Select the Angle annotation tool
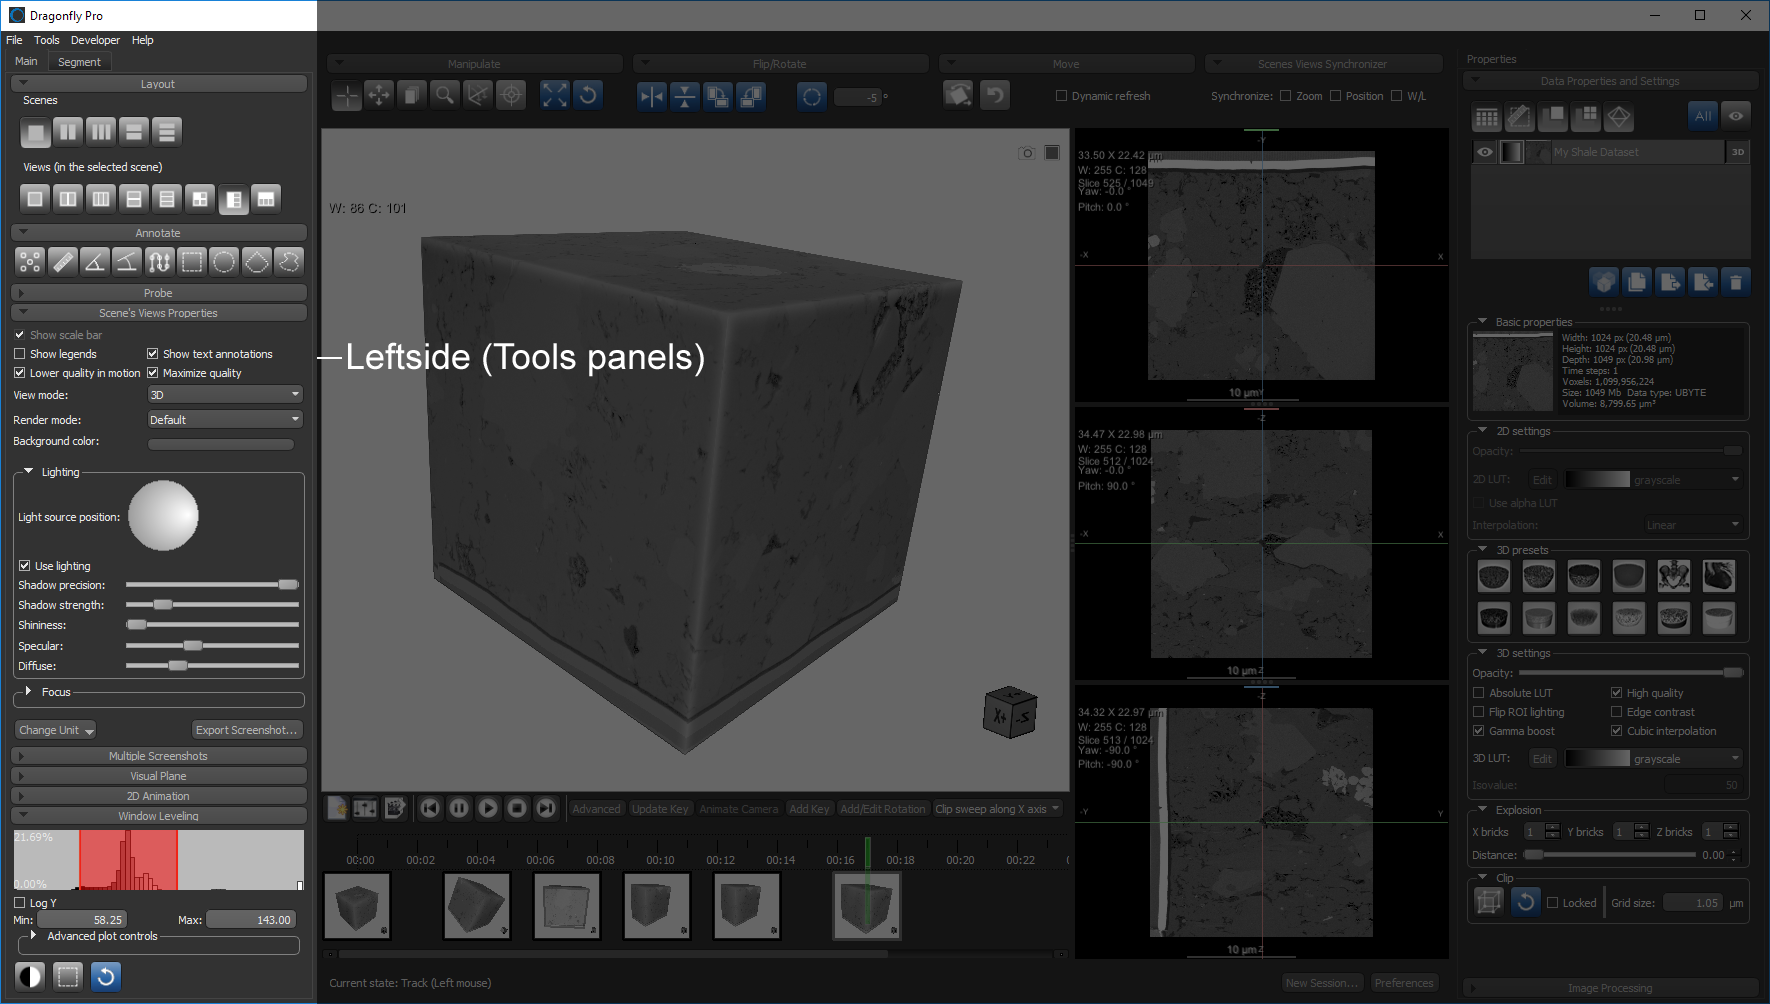The height and width of the screenshot is (1004, 1770). point(94,262)
